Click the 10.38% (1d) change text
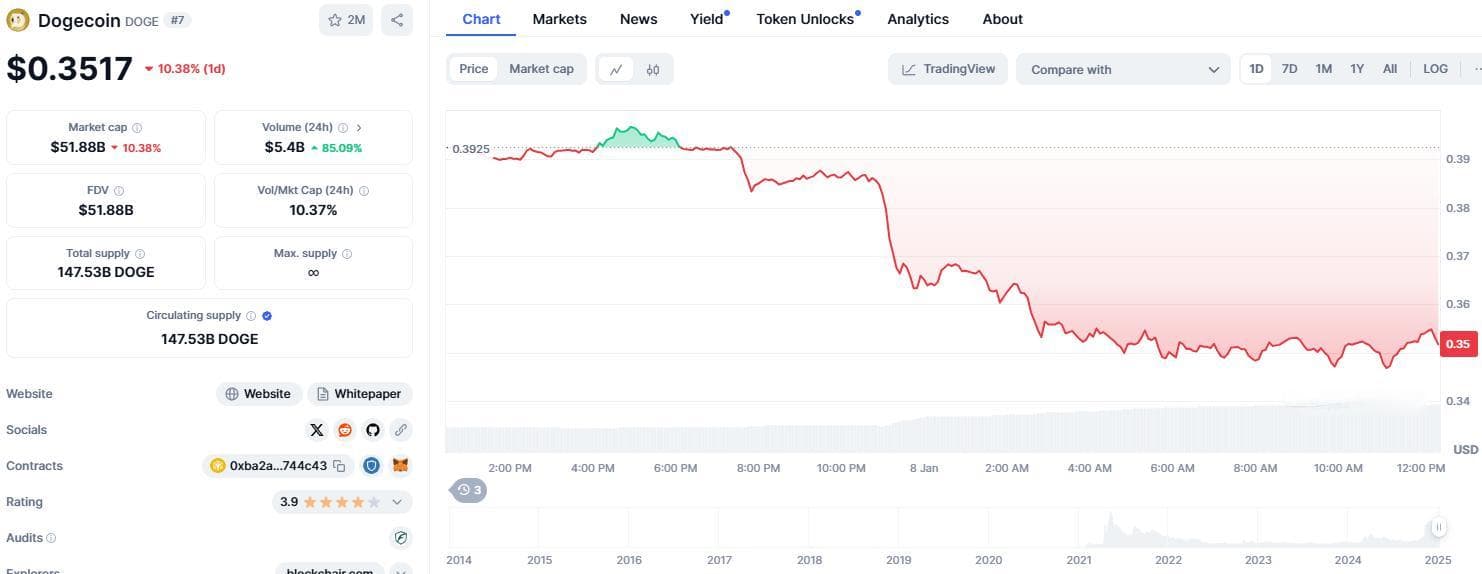1482x574 pixels. pos(191,69)
